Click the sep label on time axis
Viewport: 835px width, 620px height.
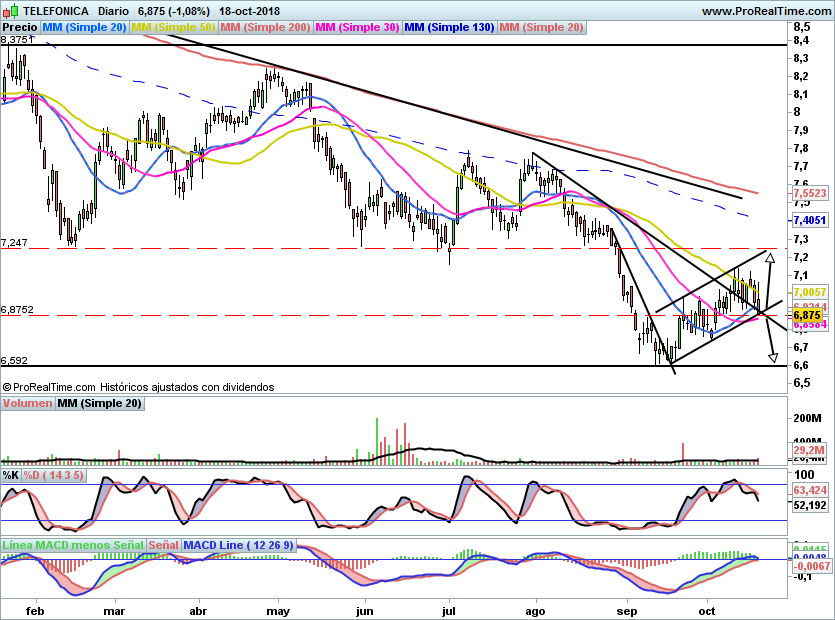click(626, 610)
